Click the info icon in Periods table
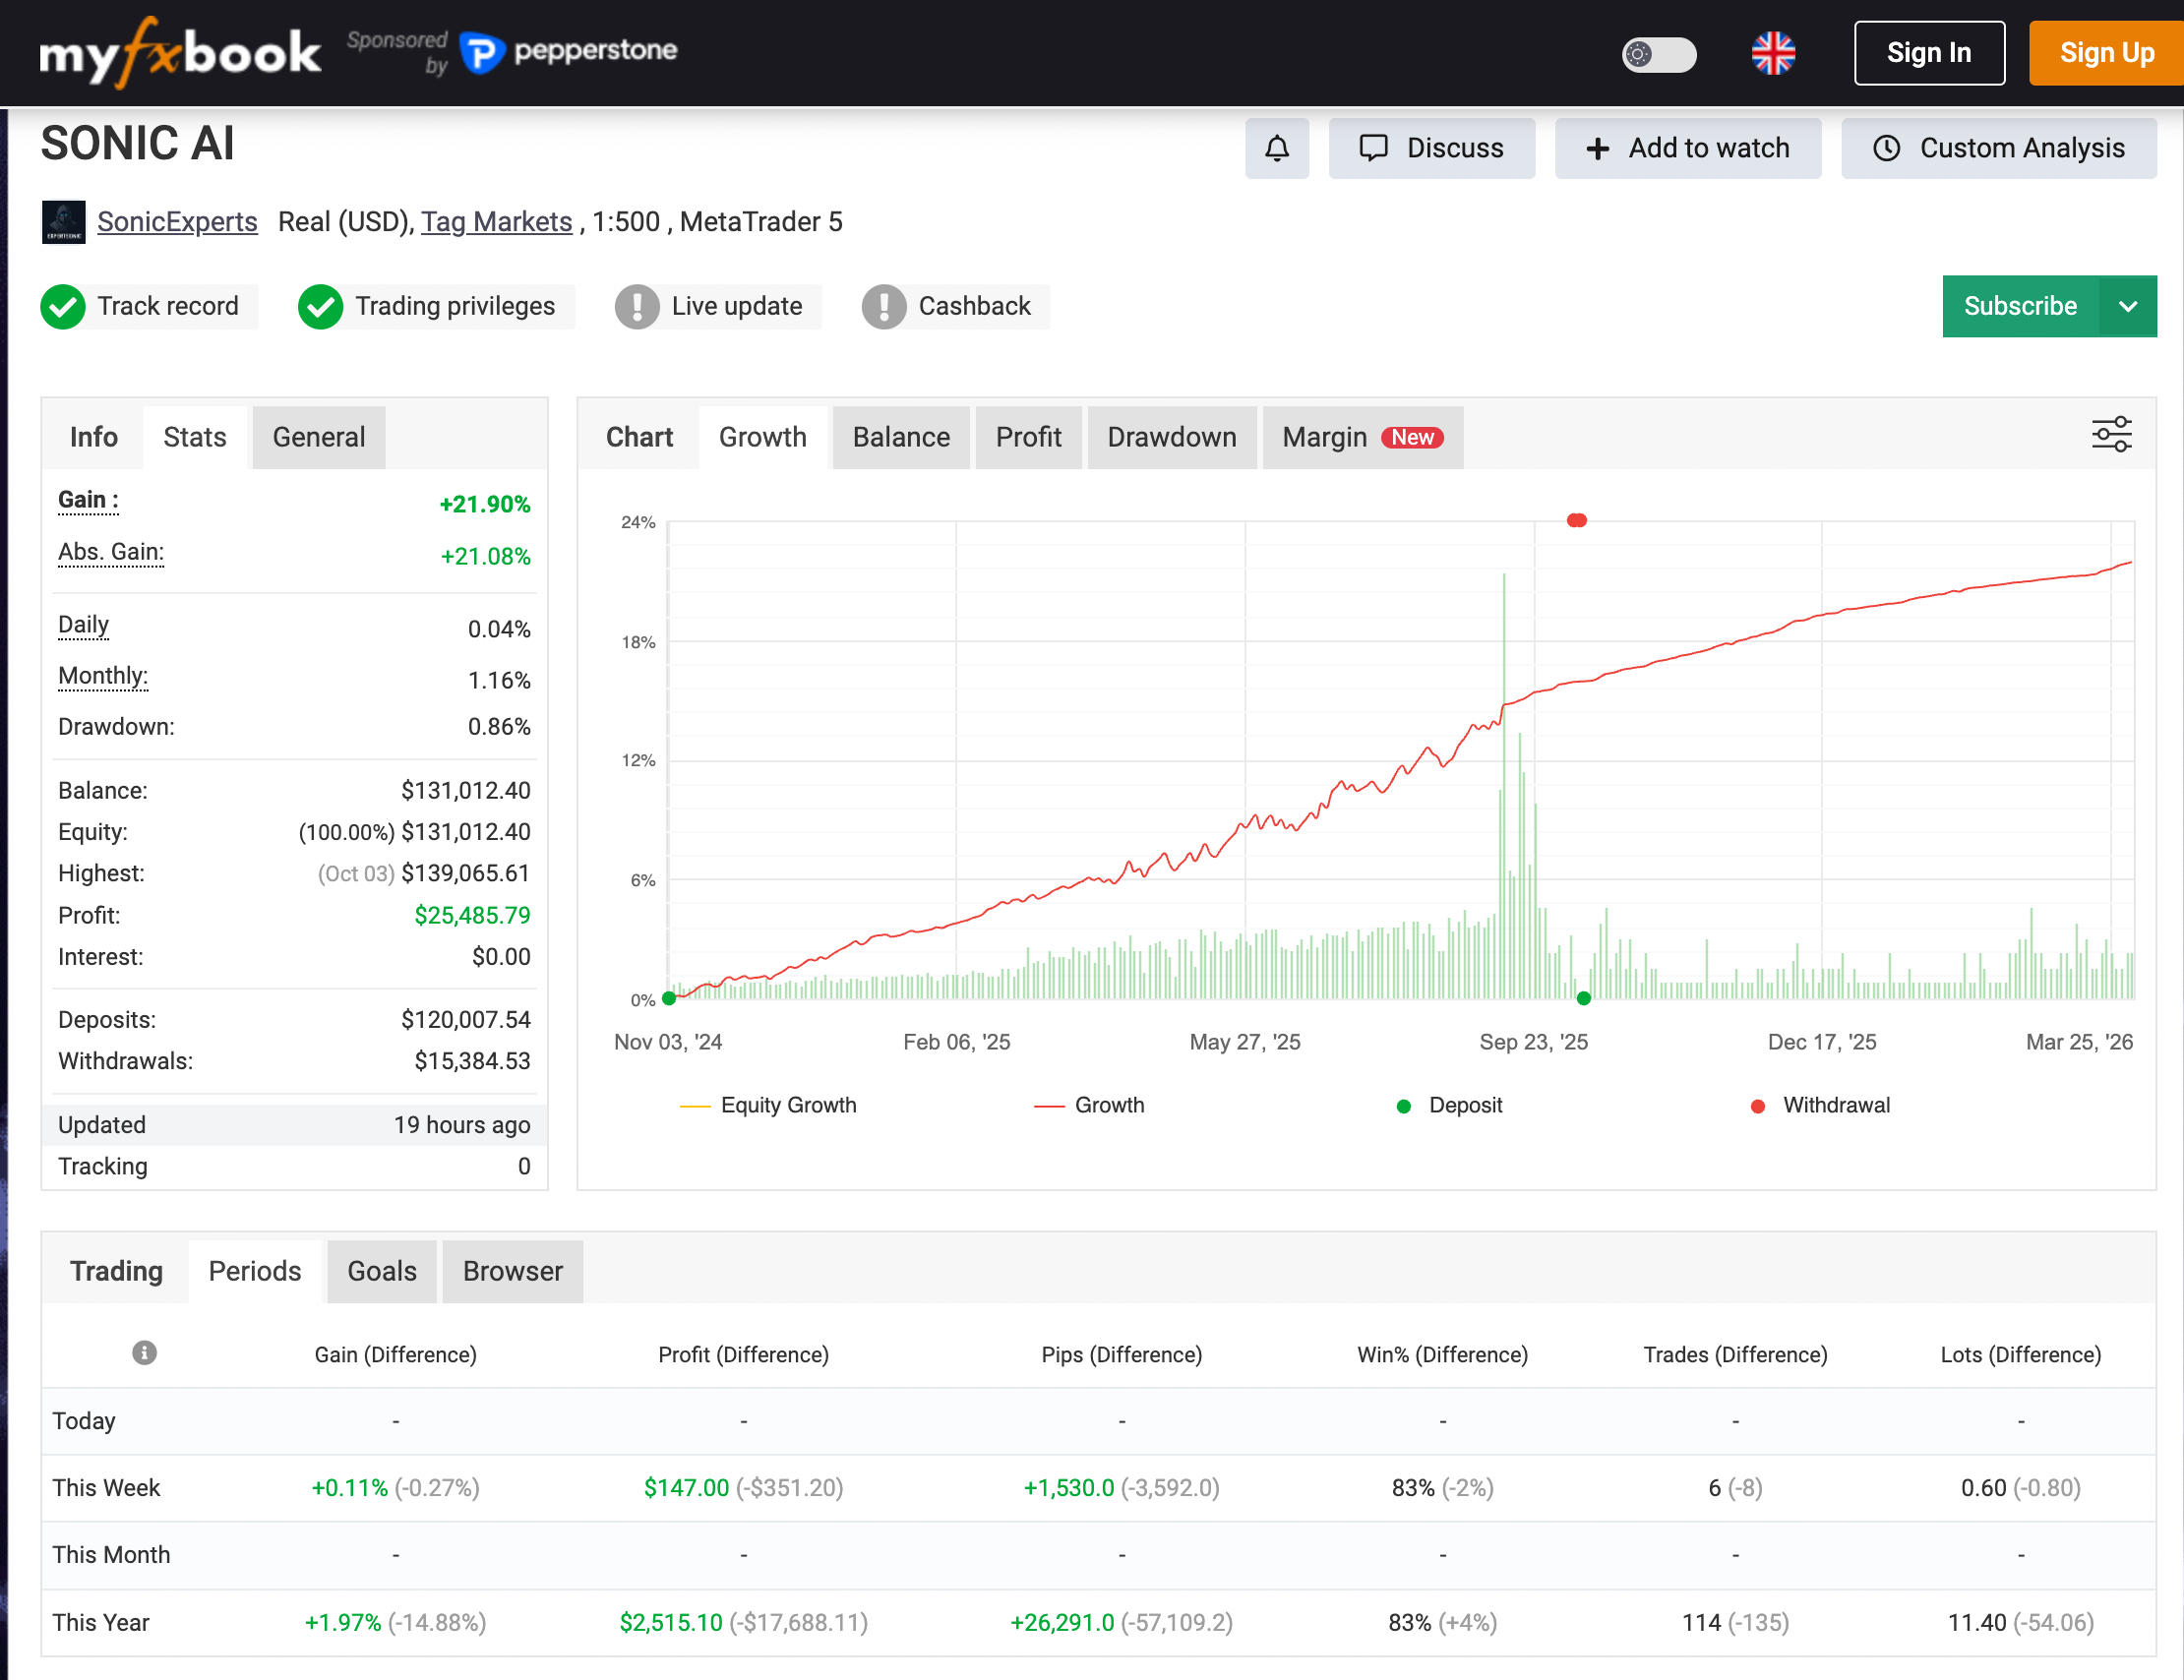The image size is (2184, 1680). [144, 1353]
